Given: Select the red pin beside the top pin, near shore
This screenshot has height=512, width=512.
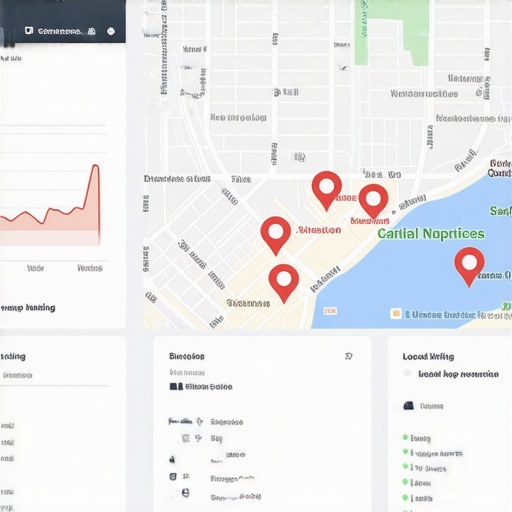Looking at the screenshot, I should click(x=373, y=203).
